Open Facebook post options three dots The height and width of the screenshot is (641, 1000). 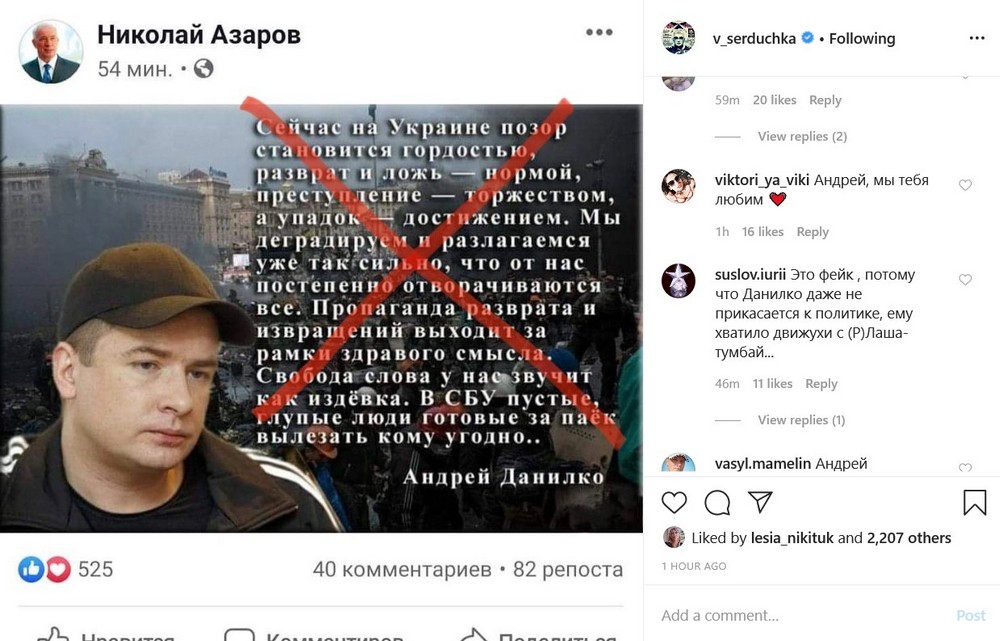(x=599, y=32)
